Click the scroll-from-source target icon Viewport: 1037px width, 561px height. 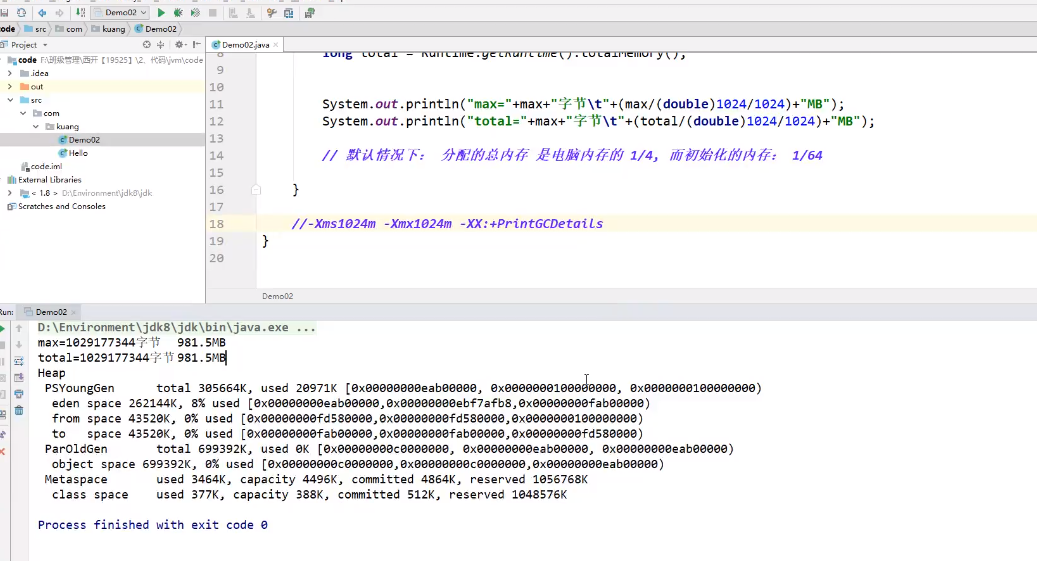point(147,45)
